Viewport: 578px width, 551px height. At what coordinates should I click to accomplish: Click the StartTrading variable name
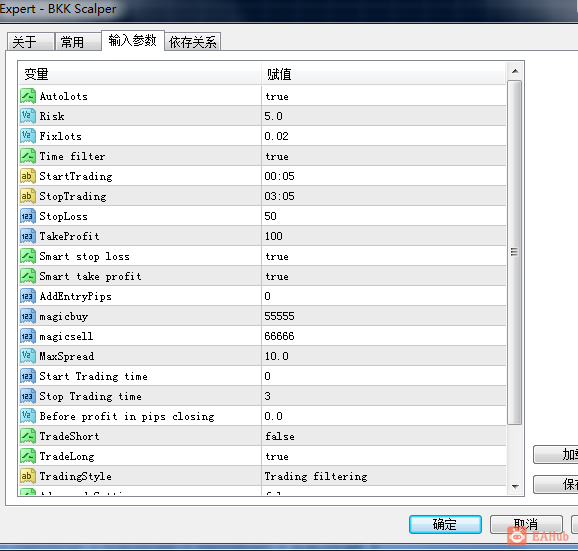pyautogui.click(x=76, y=177)
